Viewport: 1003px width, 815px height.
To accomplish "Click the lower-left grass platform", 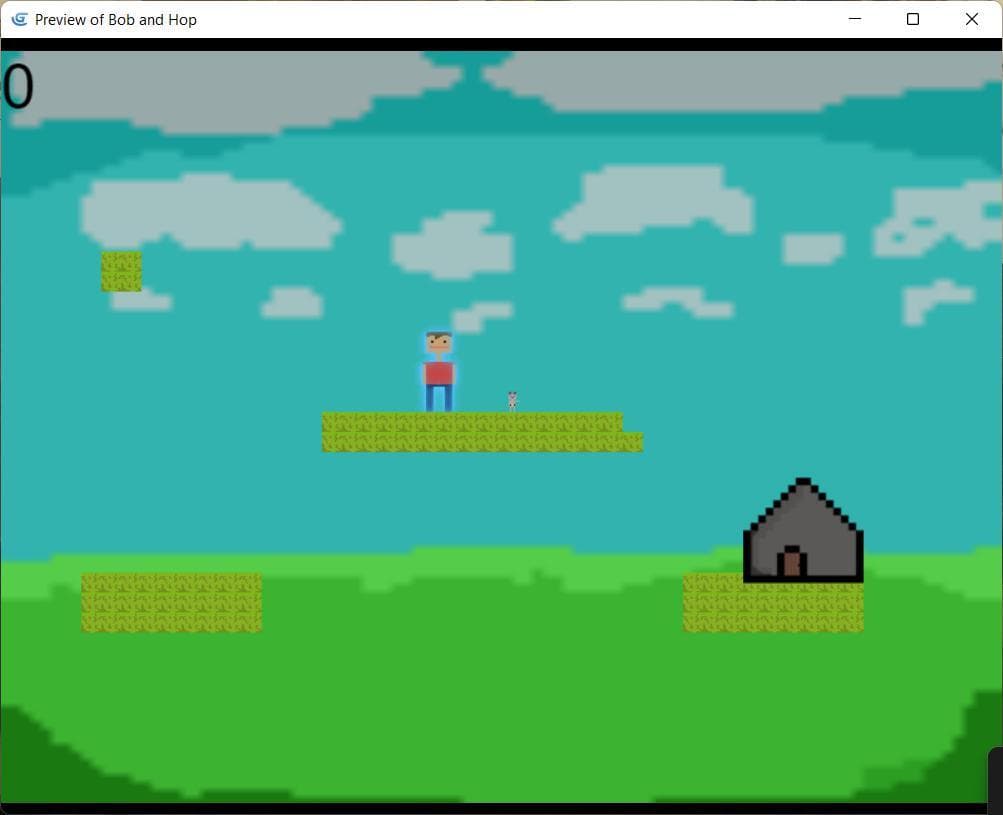I will click(171, 603).
